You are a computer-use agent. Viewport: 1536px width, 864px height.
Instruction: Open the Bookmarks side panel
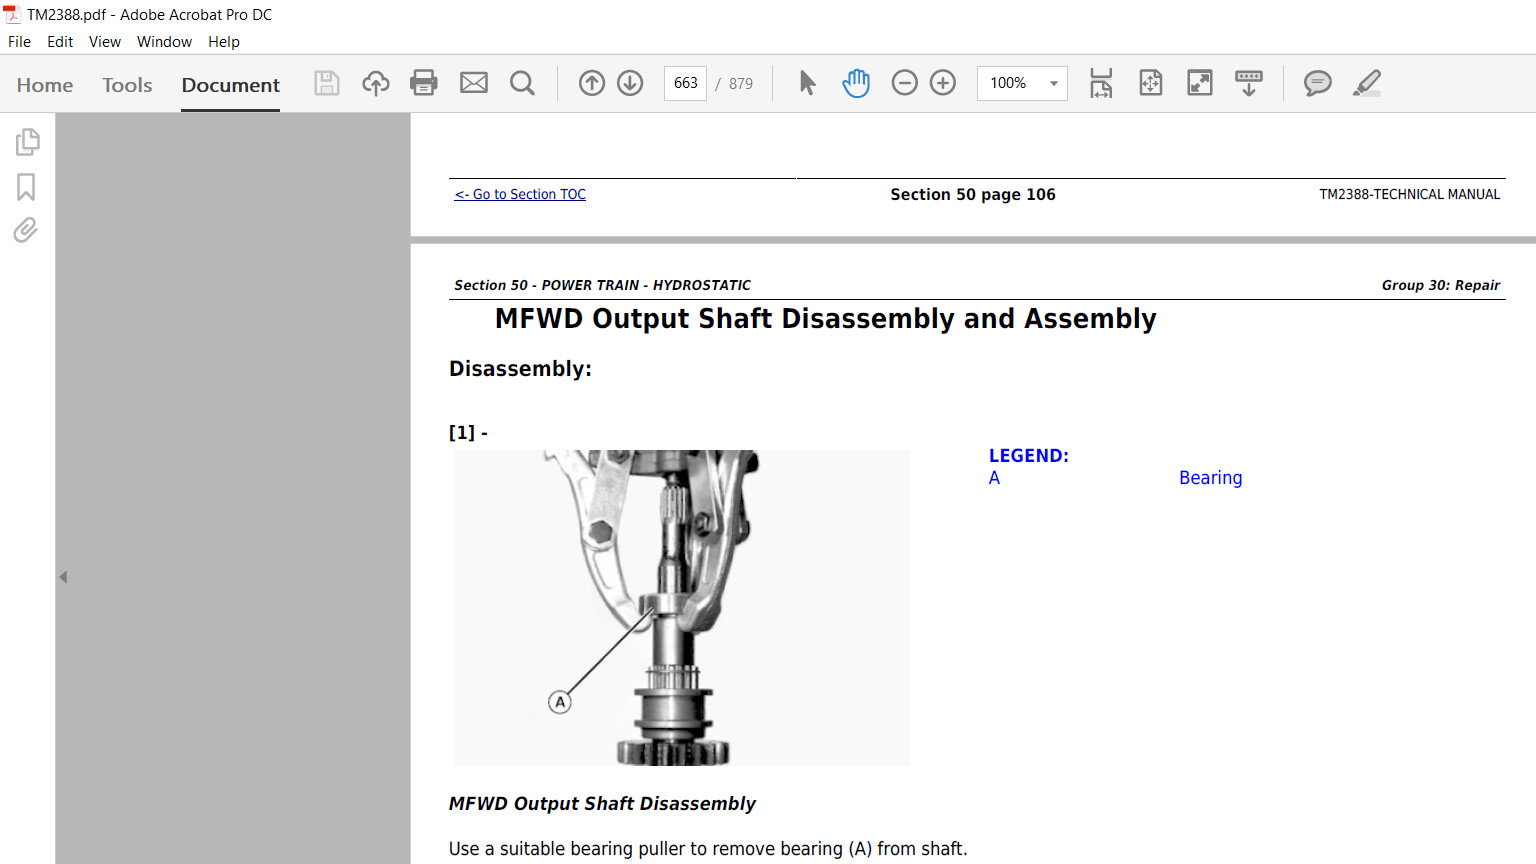[x=26, y=187]
